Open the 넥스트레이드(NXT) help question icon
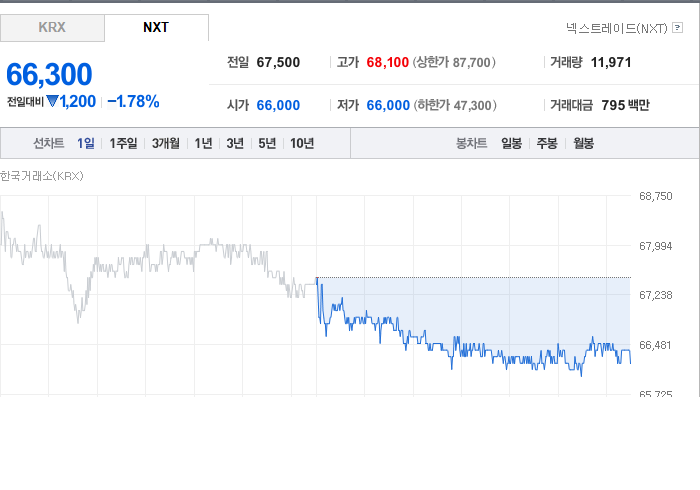 click(677, 28)
